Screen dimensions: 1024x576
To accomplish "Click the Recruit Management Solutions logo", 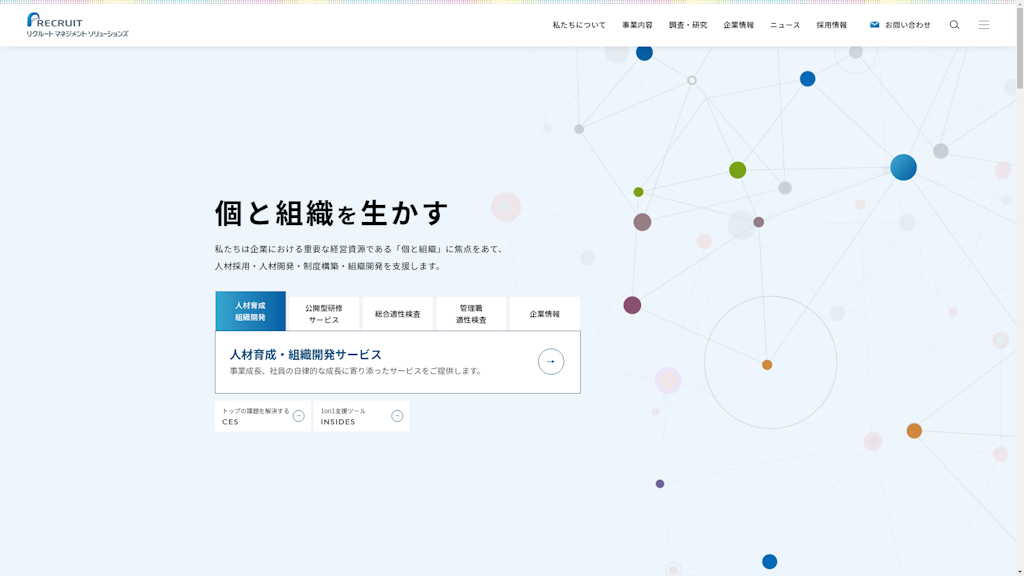I will pyautogui.click(x=77, y=25).
